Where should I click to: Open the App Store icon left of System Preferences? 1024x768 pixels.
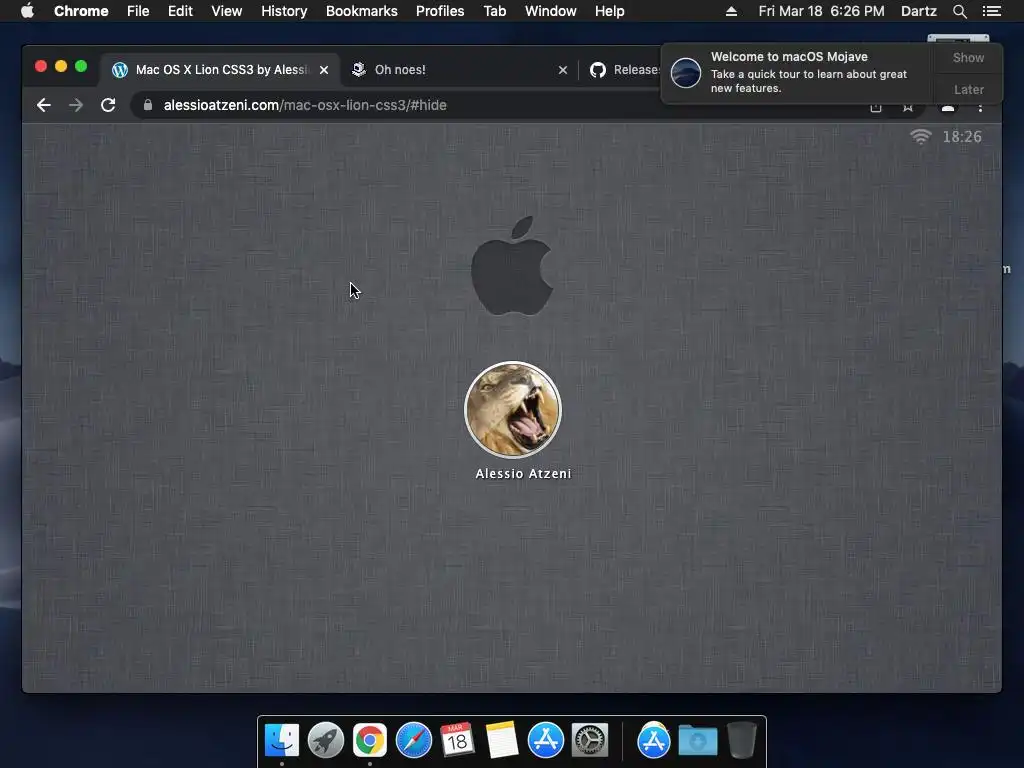[546, 740]
